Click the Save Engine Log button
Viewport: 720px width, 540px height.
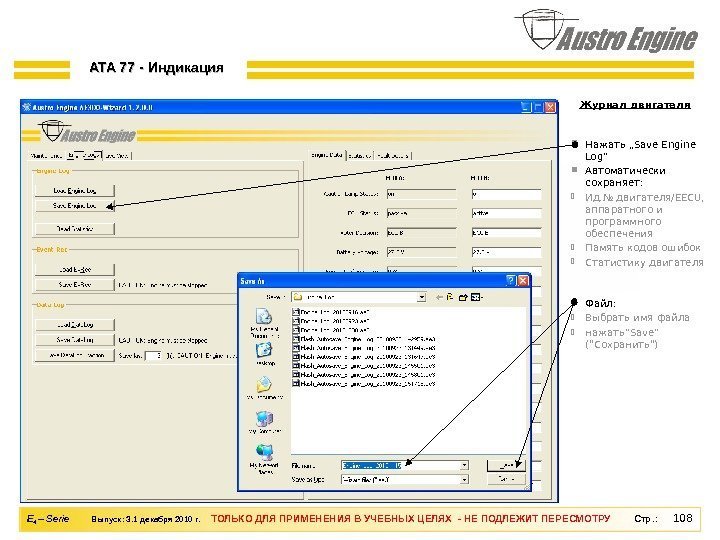click(74, 205)
